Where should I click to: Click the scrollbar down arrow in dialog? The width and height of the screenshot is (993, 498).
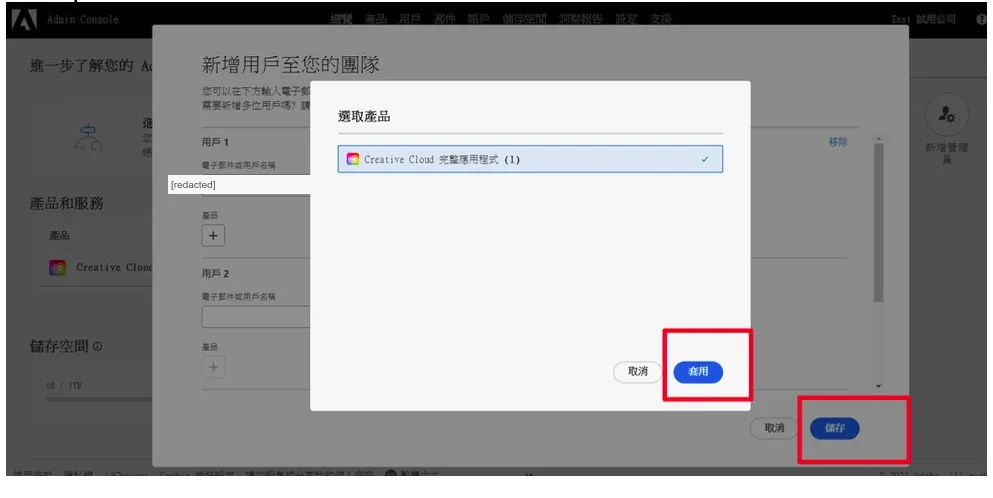point(878,386)
